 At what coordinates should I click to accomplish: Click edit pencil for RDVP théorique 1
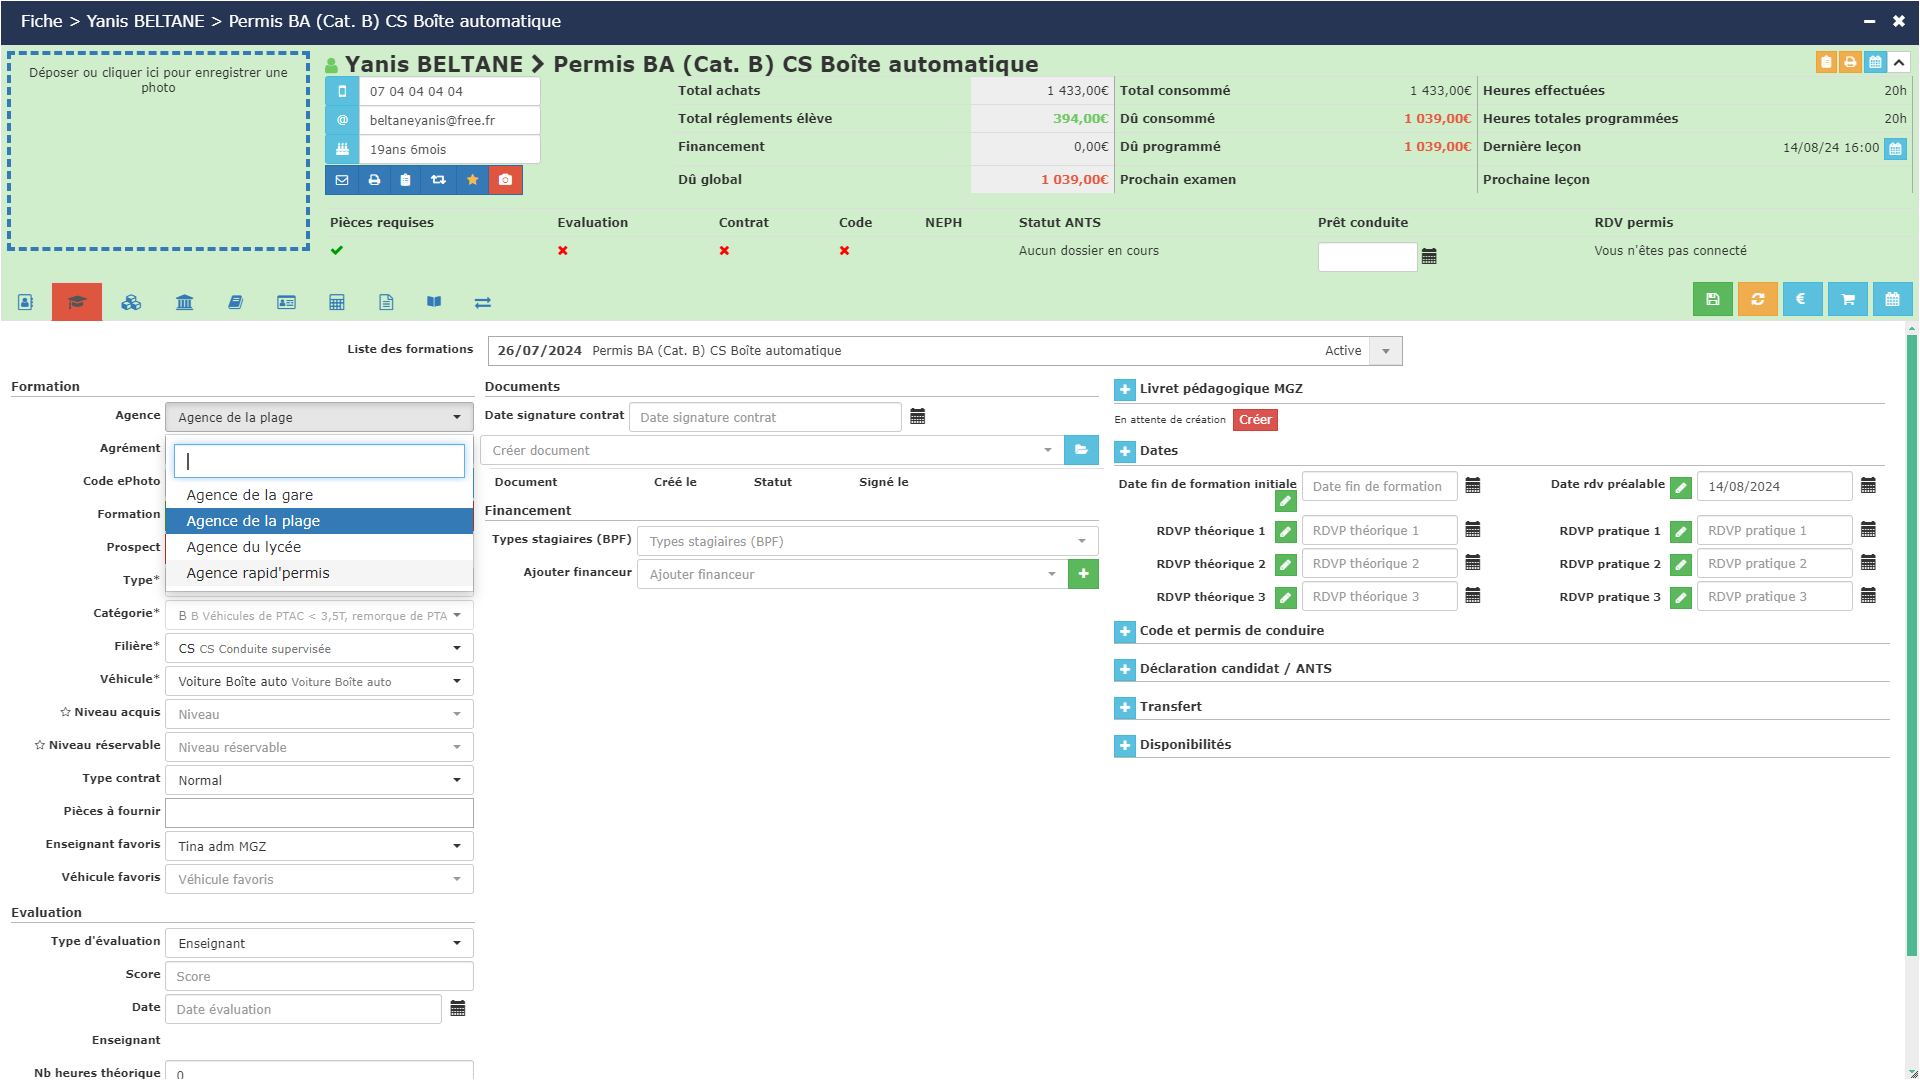point(1286,532)
